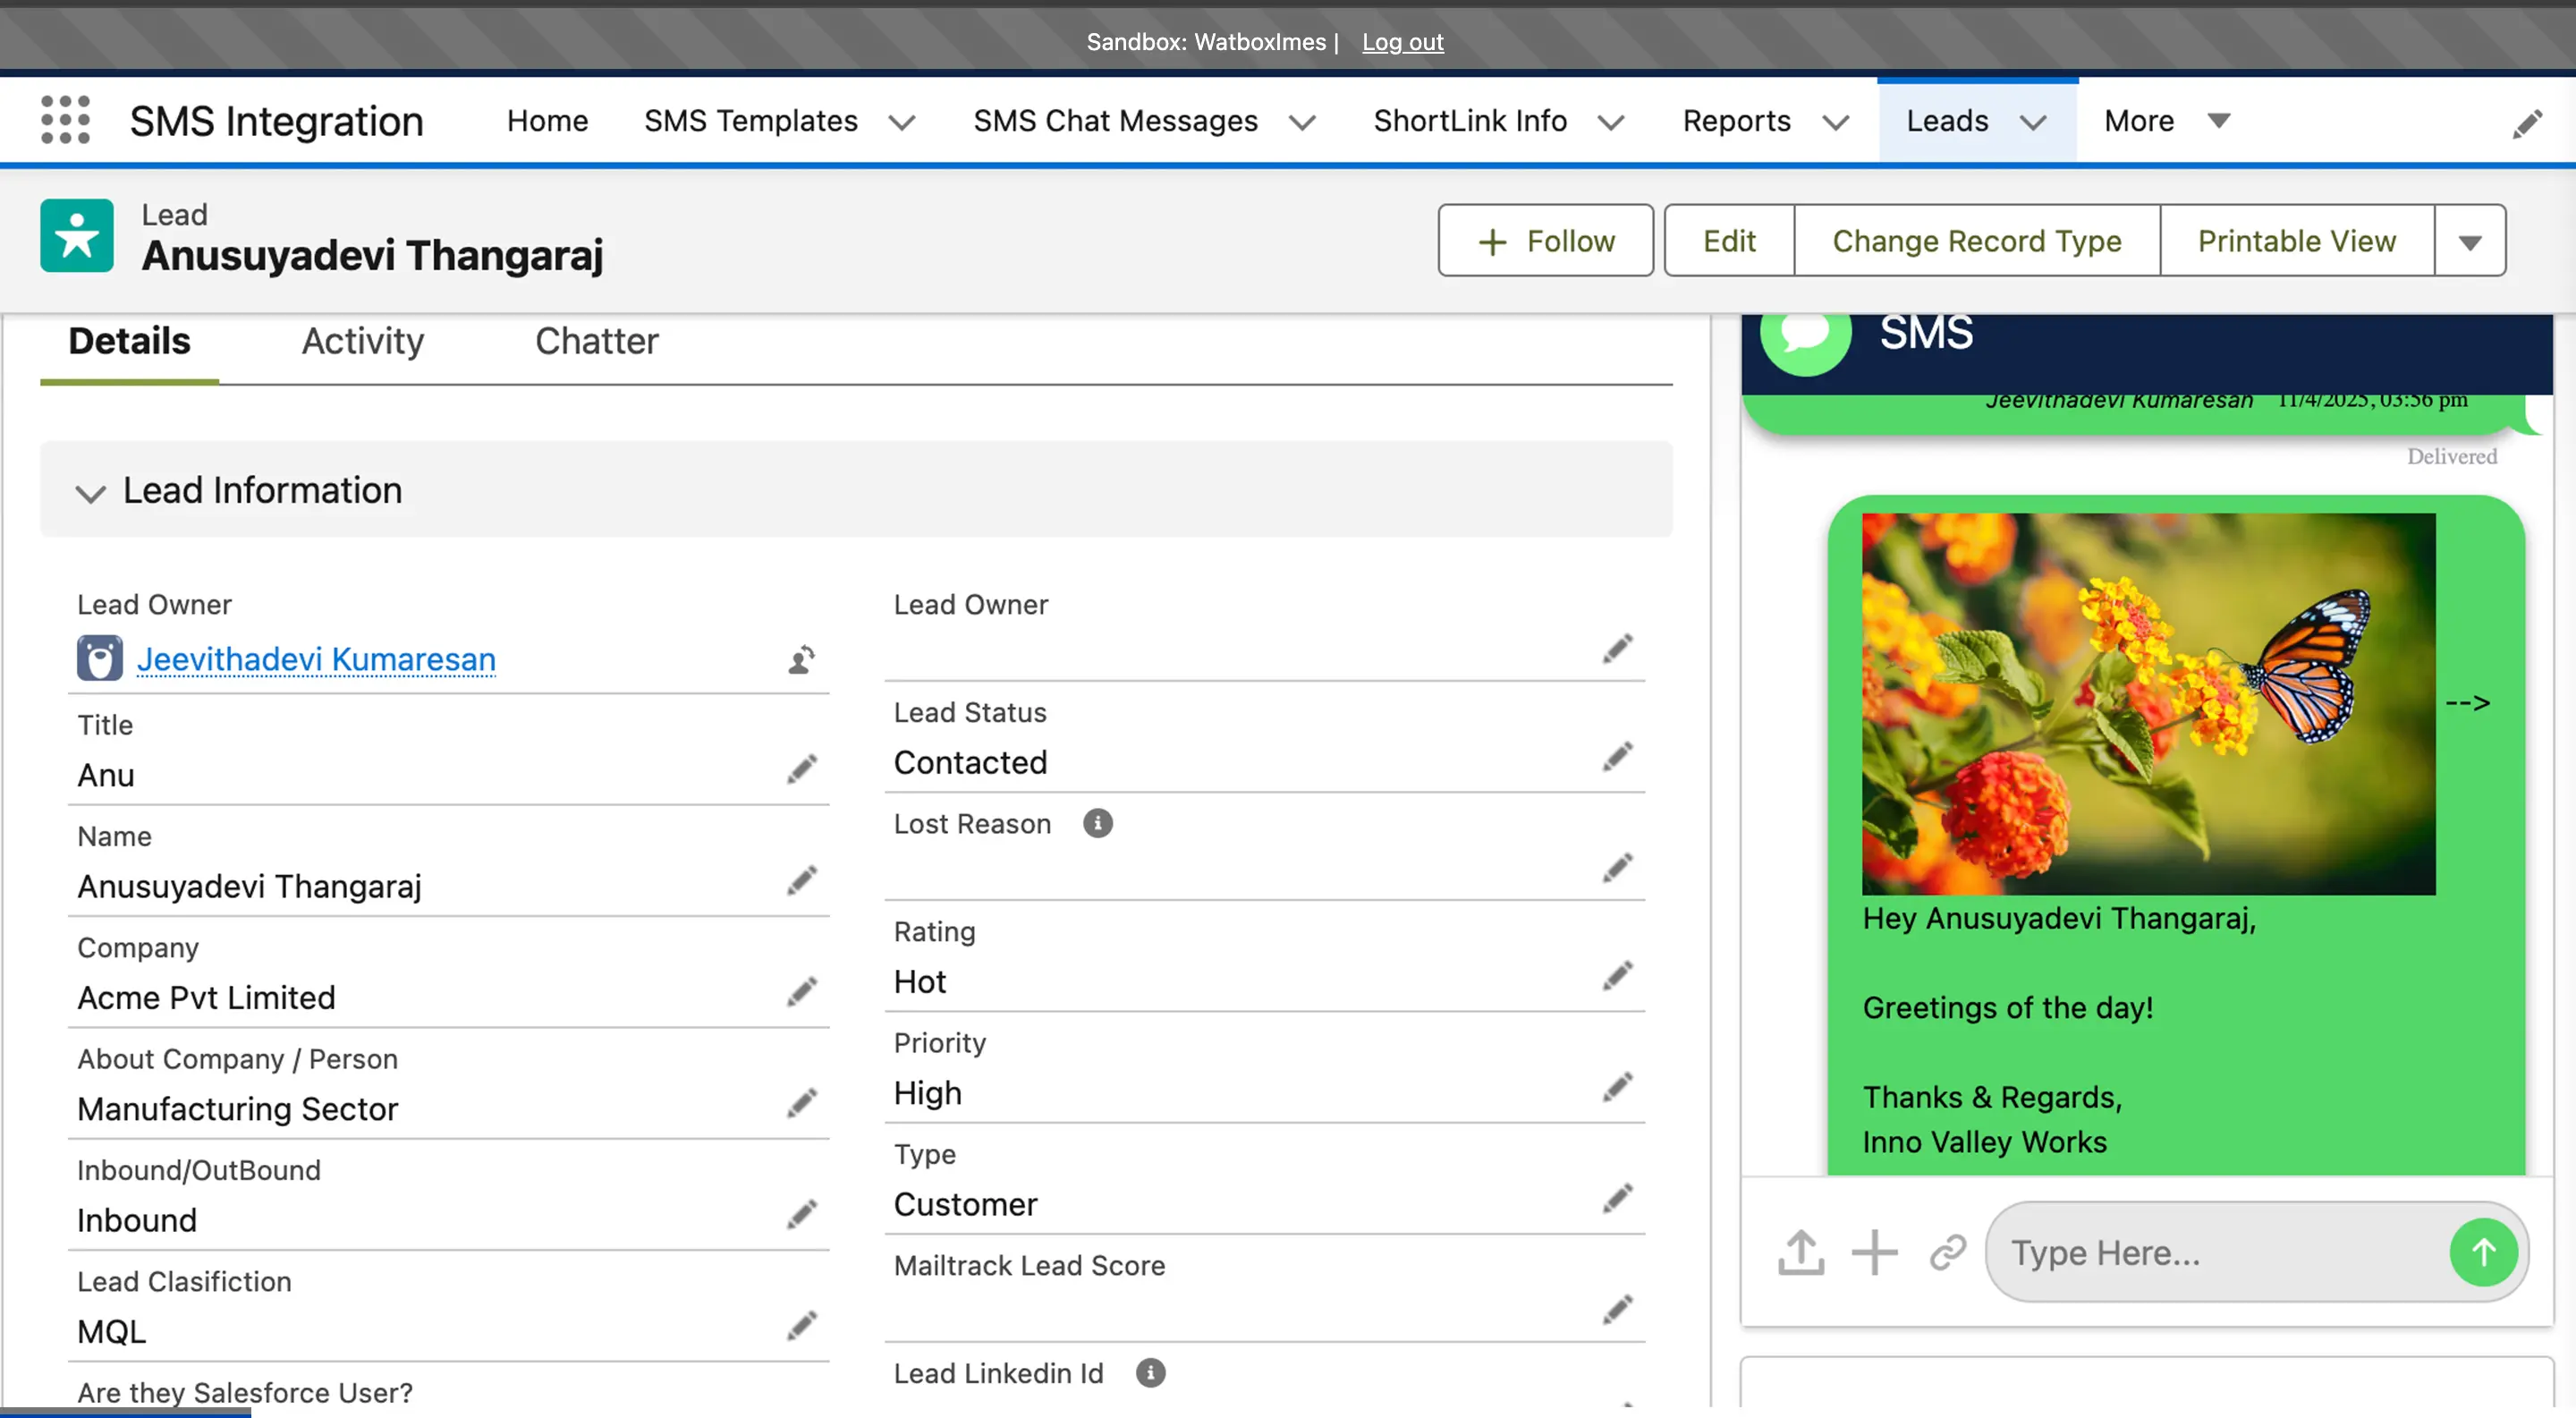Image resolution: width=2576 pixels, height=1418 pixels.
Task: Click the MQL classification value
Action: point(111,1332)
